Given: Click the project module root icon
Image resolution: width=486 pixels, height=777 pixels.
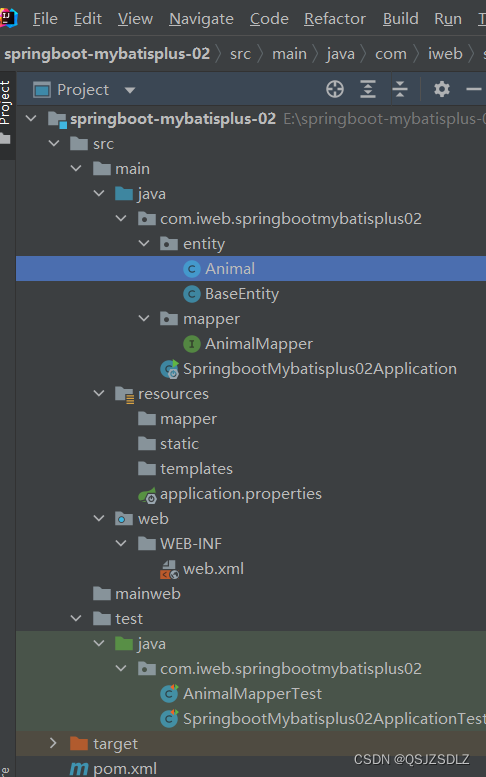Looking at the screenshot, I should 57,119.
